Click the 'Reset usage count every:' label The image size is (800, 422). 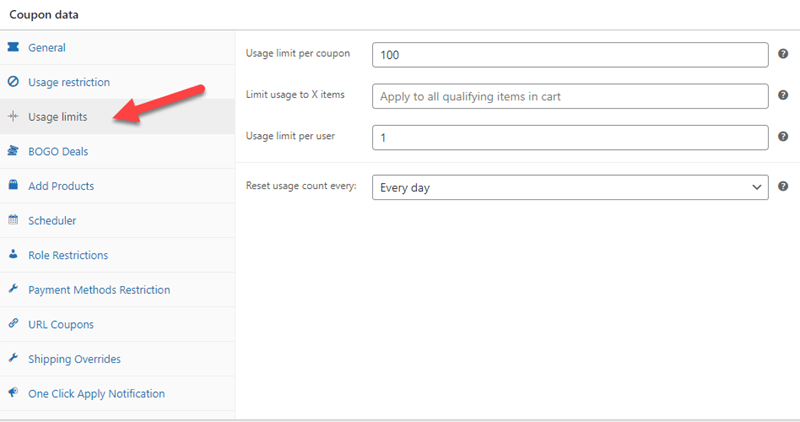301,186
